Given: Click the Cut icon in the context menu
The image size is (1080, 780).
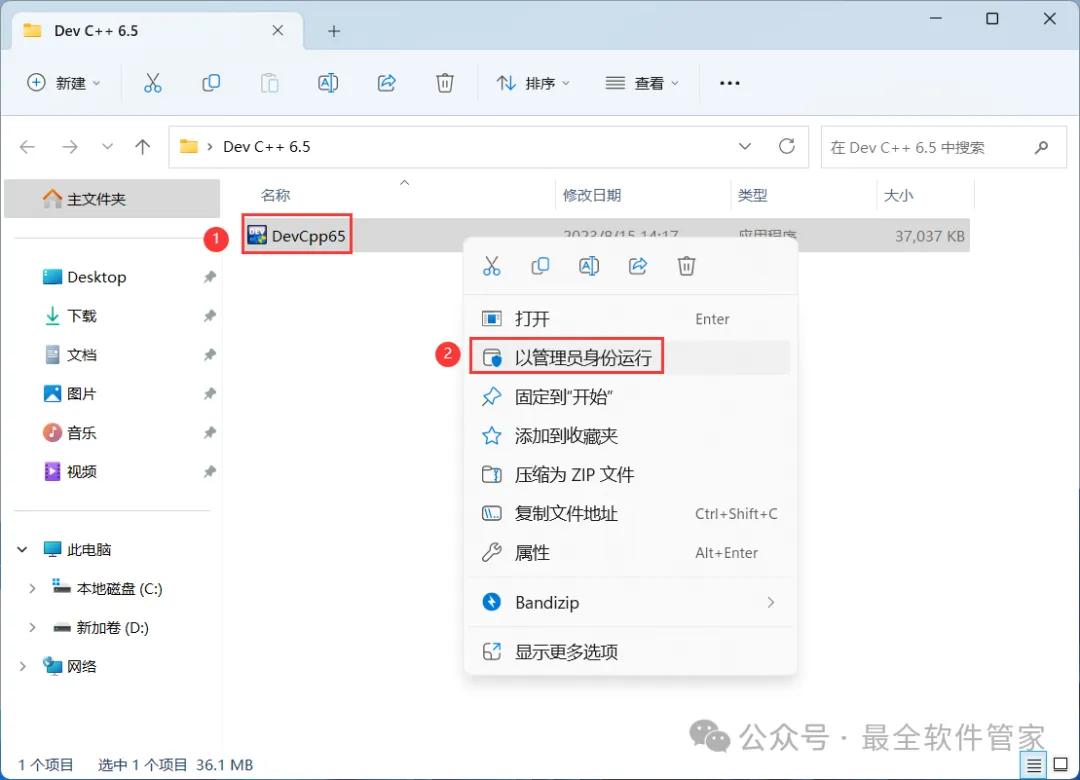Looking at the screenshot, I should (x=492, y=266).
